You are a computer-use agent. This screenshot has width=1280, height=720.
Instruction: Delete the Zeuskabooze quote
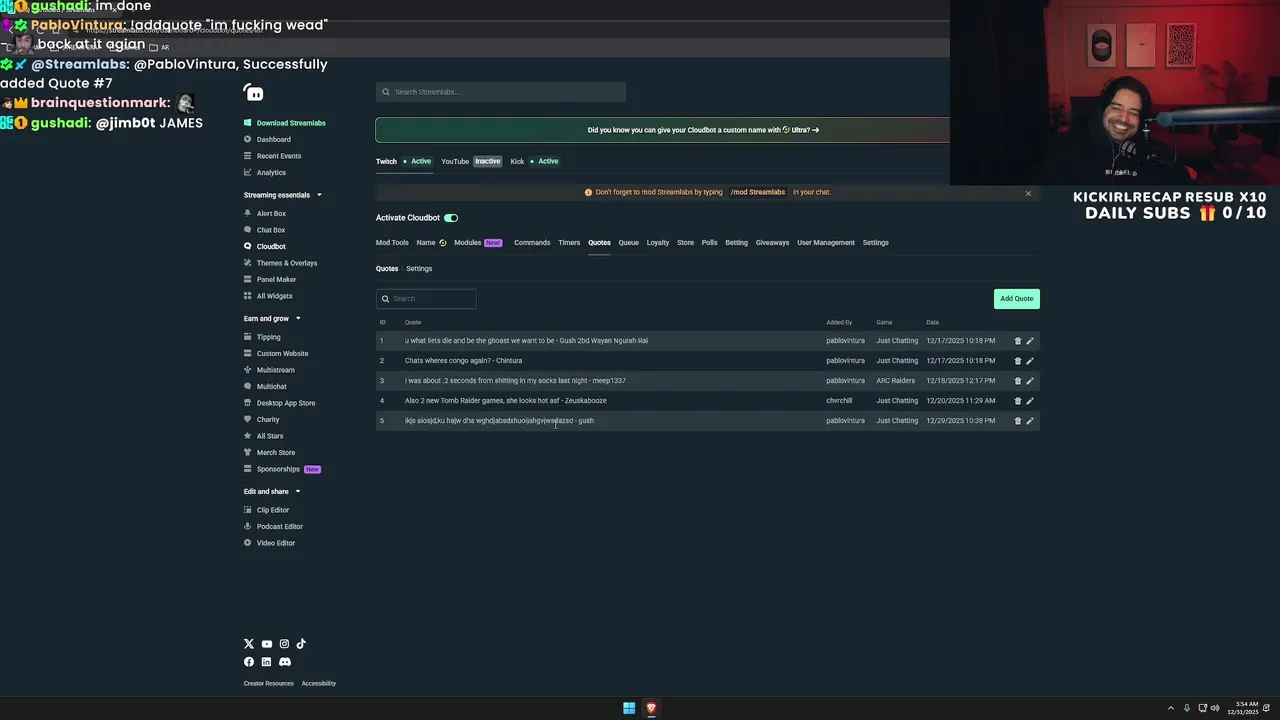pyautogui.click(x=1018, y=401)
